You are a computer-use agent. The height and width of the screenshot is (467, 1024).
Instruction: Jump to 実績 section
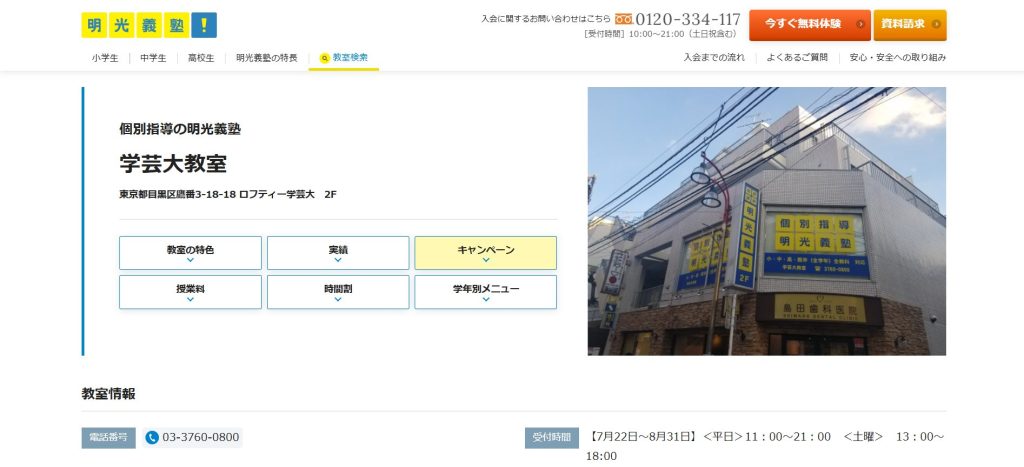[x=338, y=253]
